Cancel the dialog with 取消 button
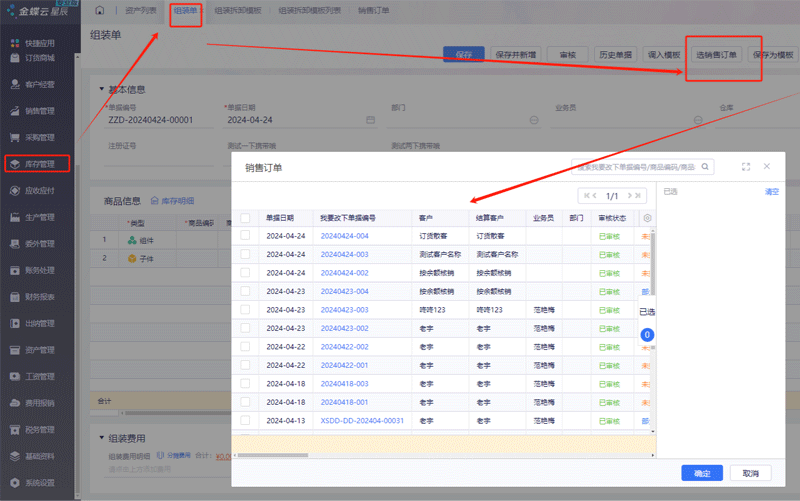800x501 pixels. tap(751, 473)
